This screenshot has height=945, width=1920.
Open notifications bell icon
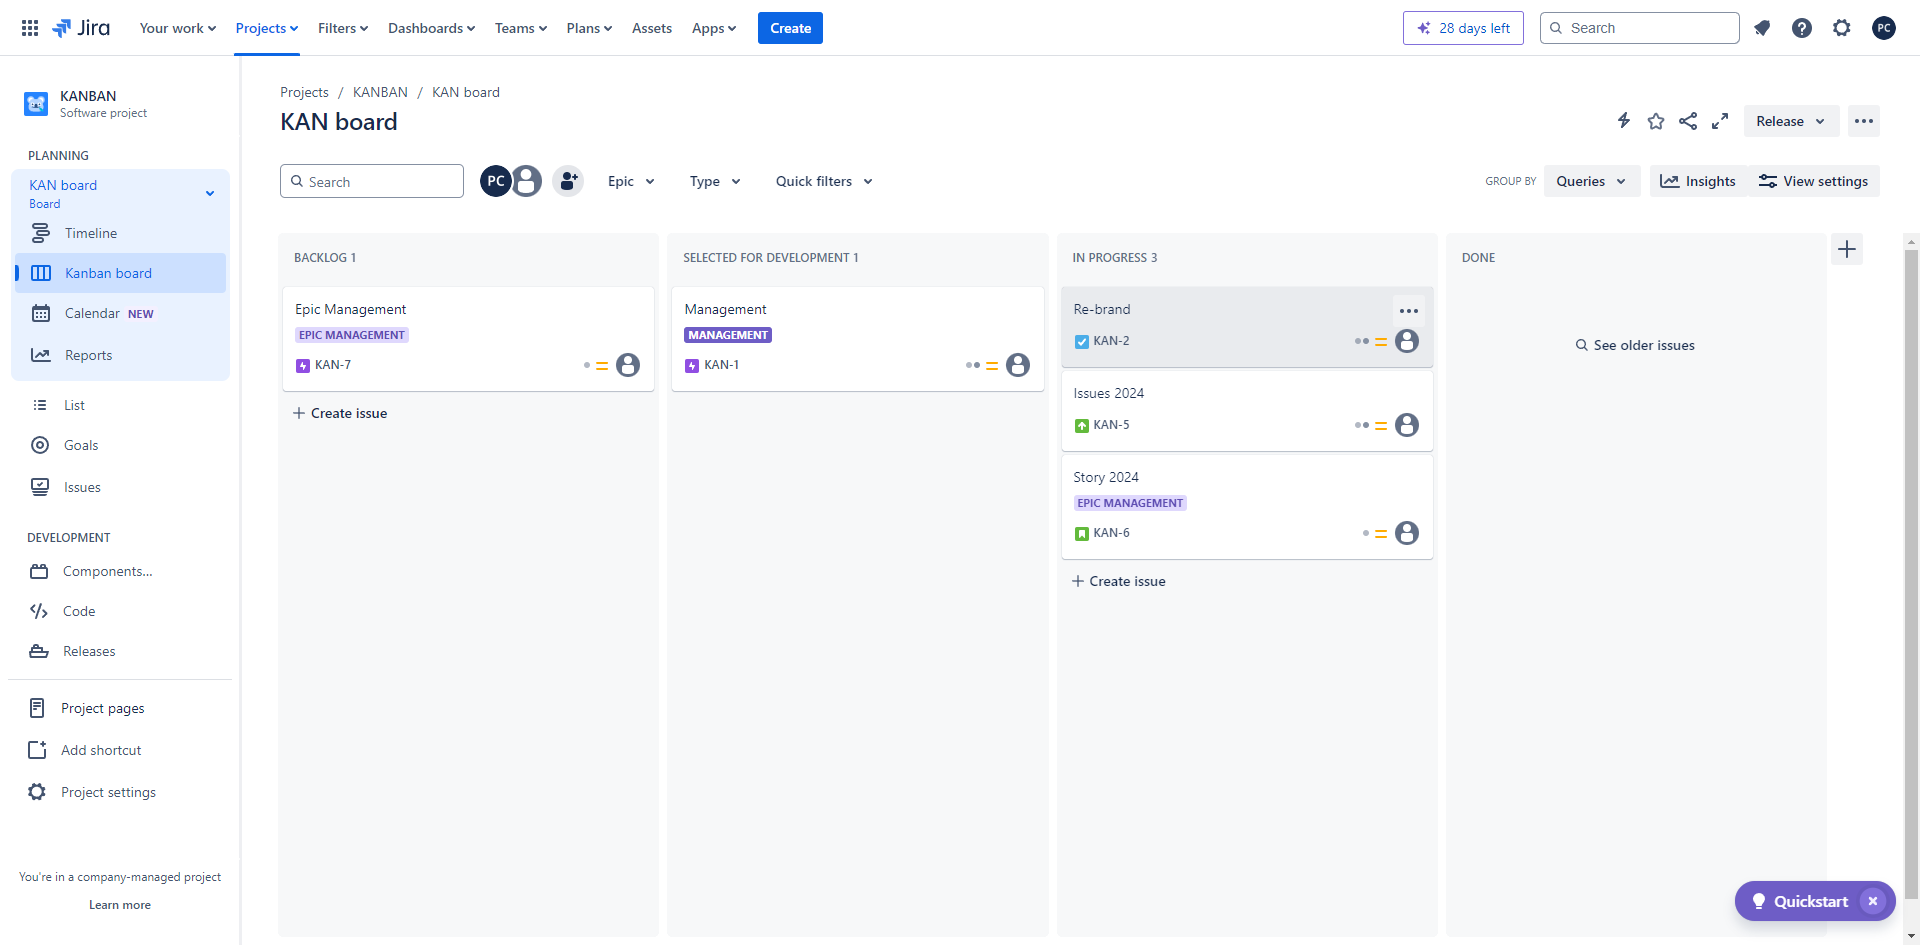pos(1762,28)
